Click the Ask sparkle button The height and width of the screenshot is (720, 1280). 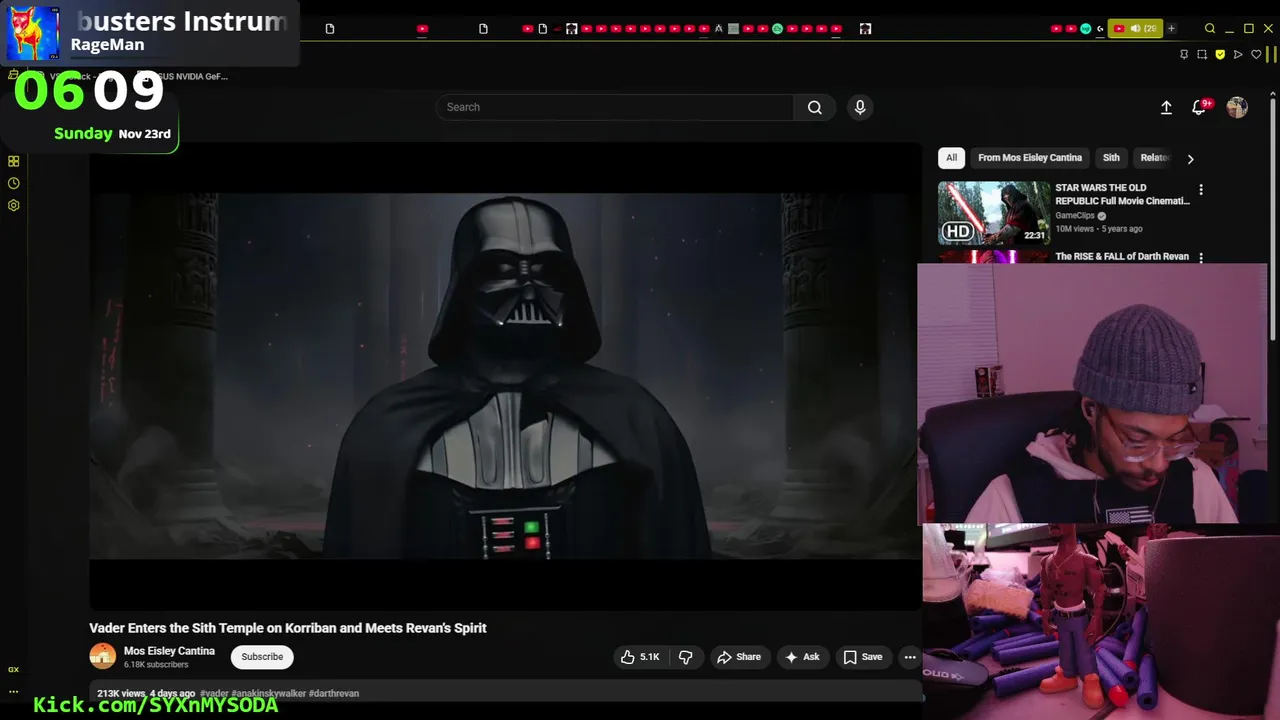click(x=802, y=657)
